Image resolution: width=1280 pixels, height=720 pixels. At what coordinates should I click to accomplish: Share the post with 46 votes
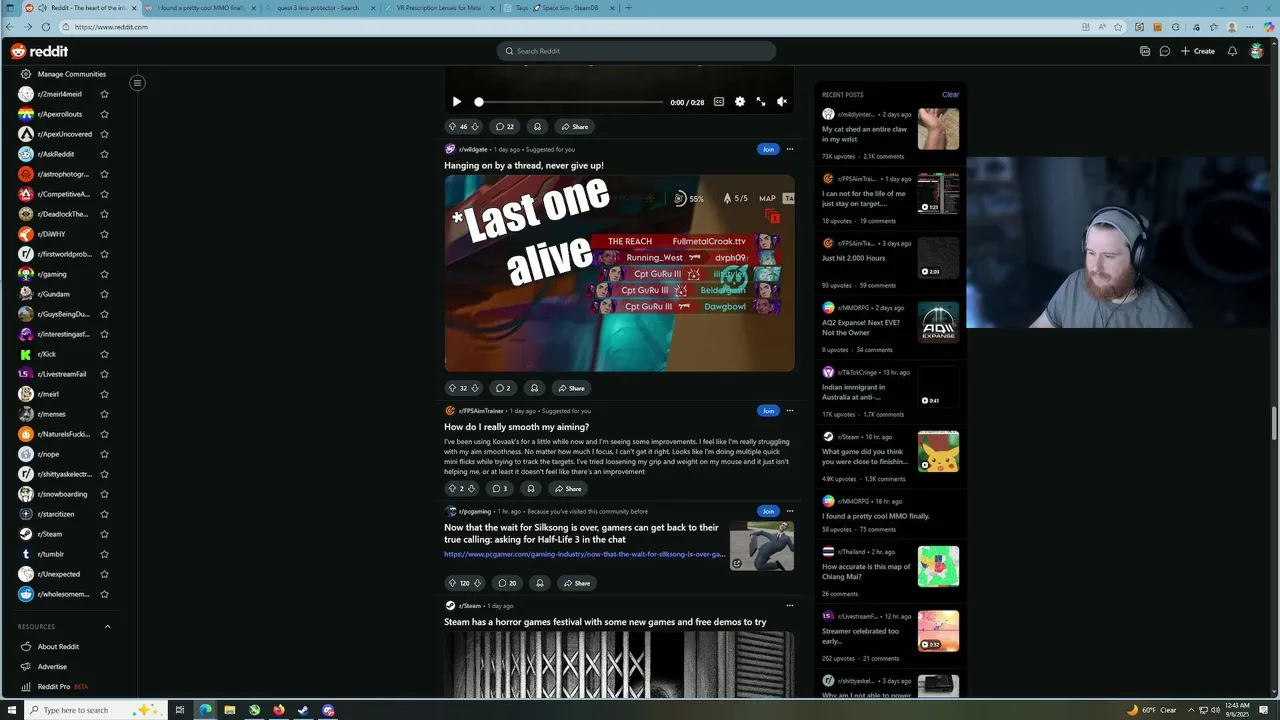click(x=574, y=127)
